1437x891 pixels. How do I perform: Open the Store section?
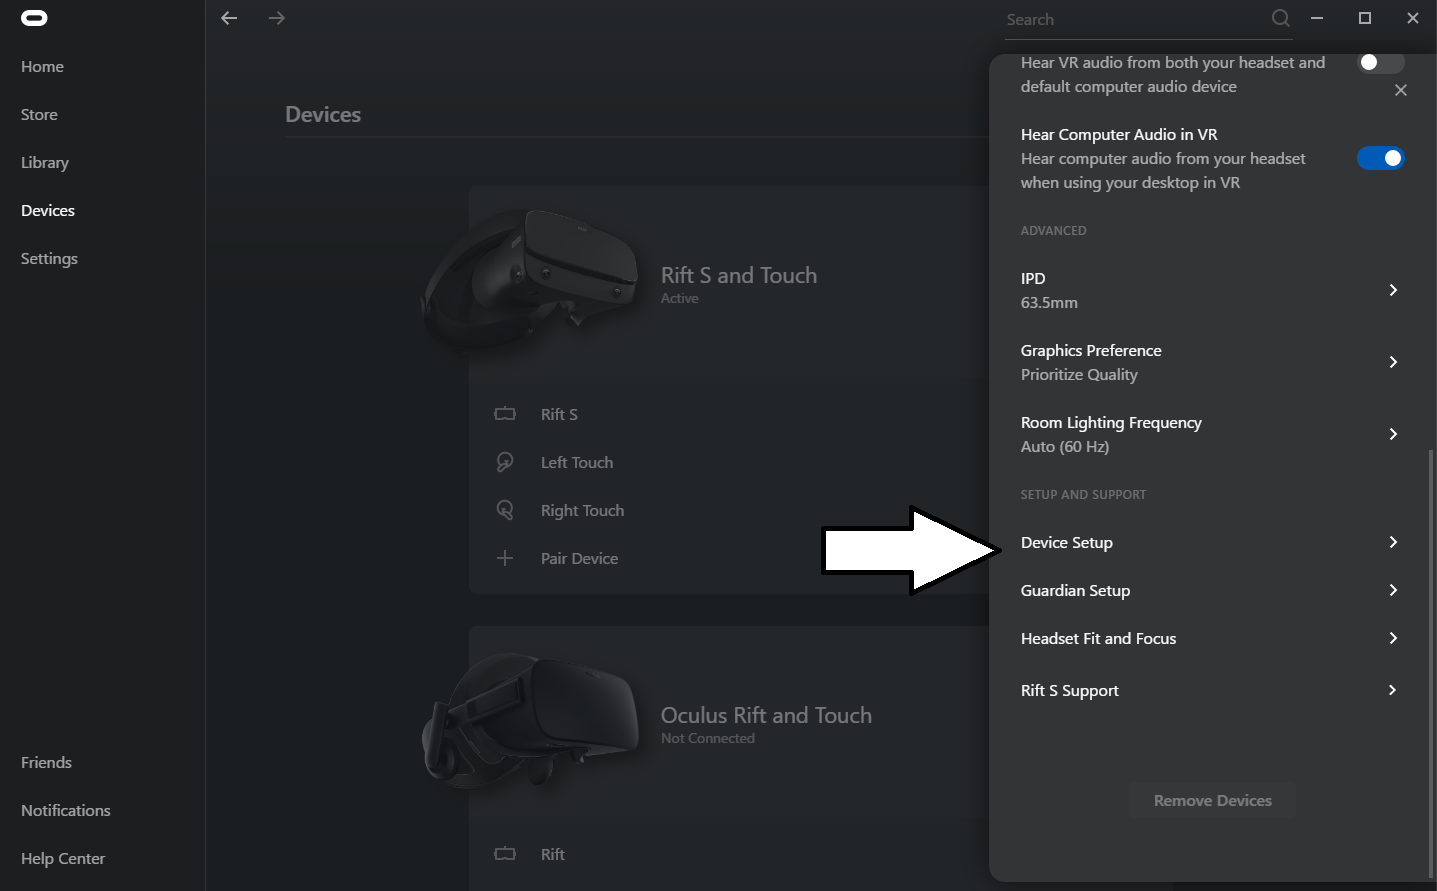(39, 114)
